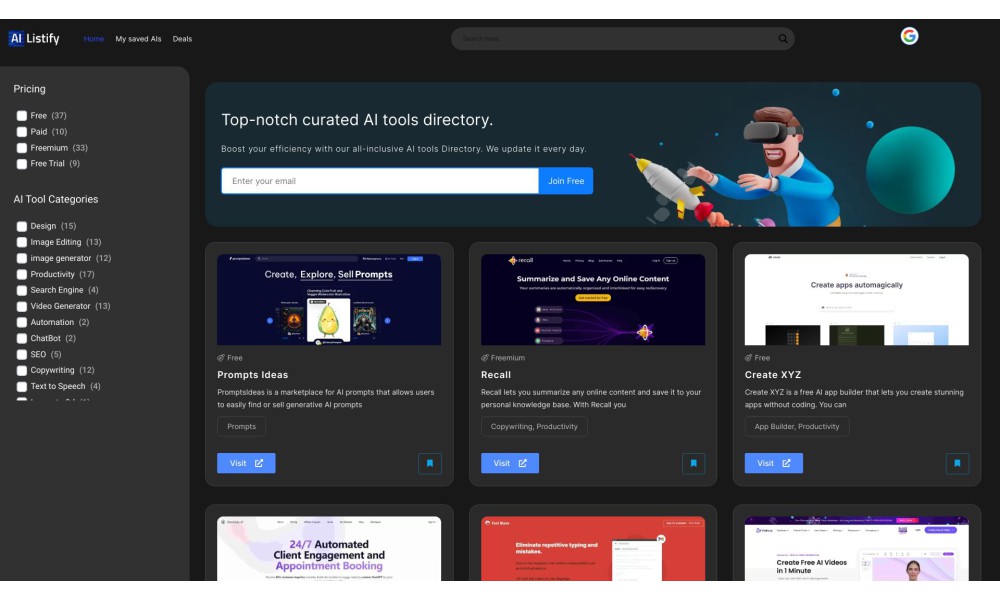Screen dimensions: 1000x600
Task: Bookmark the Create XYZ tool
Action: tap(957, 464)
